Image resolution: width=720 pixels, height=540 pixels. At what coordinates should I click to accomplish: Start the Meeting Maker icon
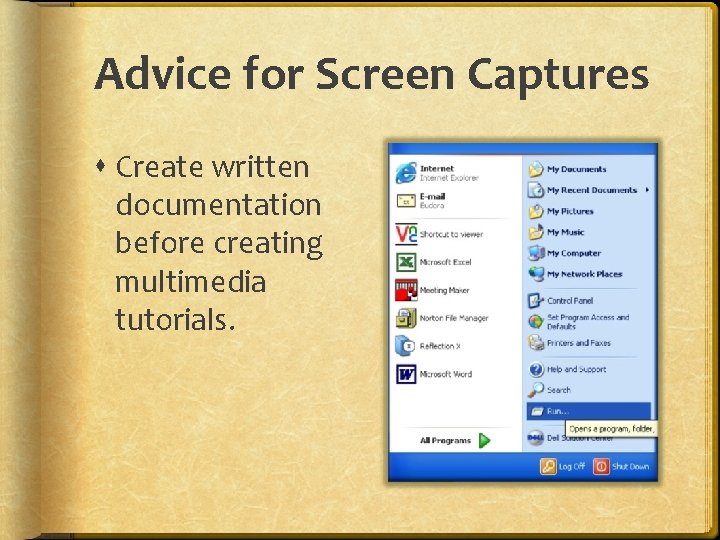click(x=406, y=290)
